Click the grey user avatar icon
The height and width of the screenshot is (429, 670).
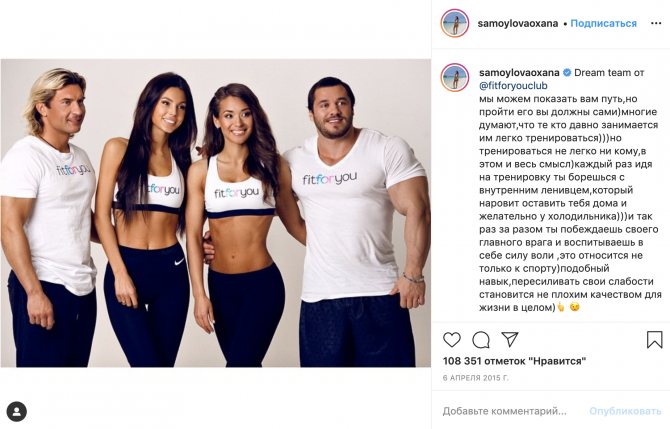coord(16,412)
